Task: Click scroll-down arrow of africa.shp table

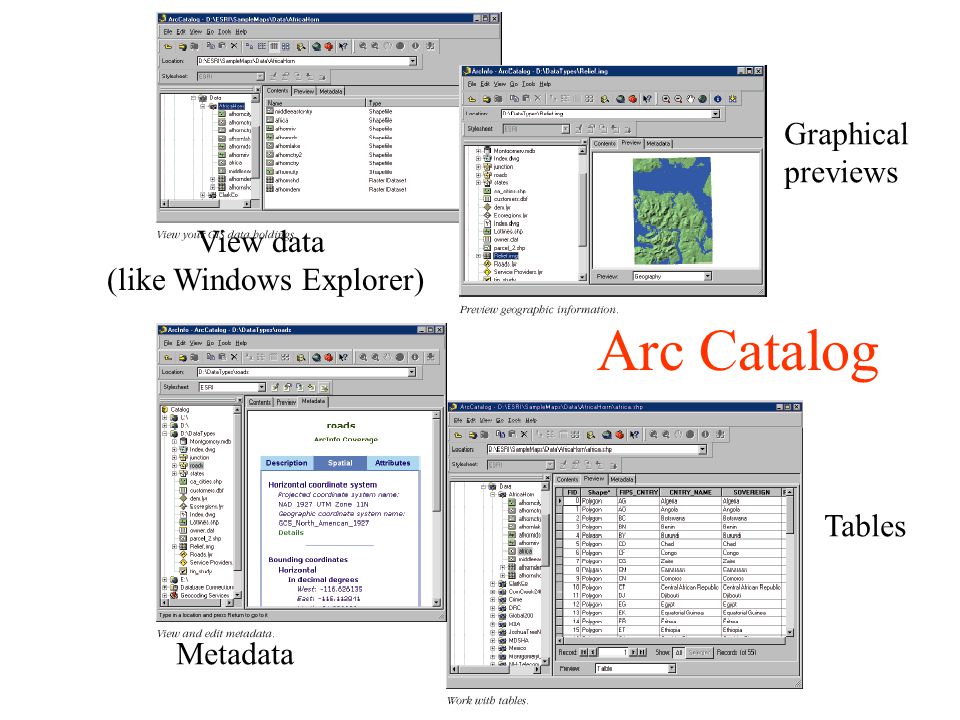Action: pos(790,632)
